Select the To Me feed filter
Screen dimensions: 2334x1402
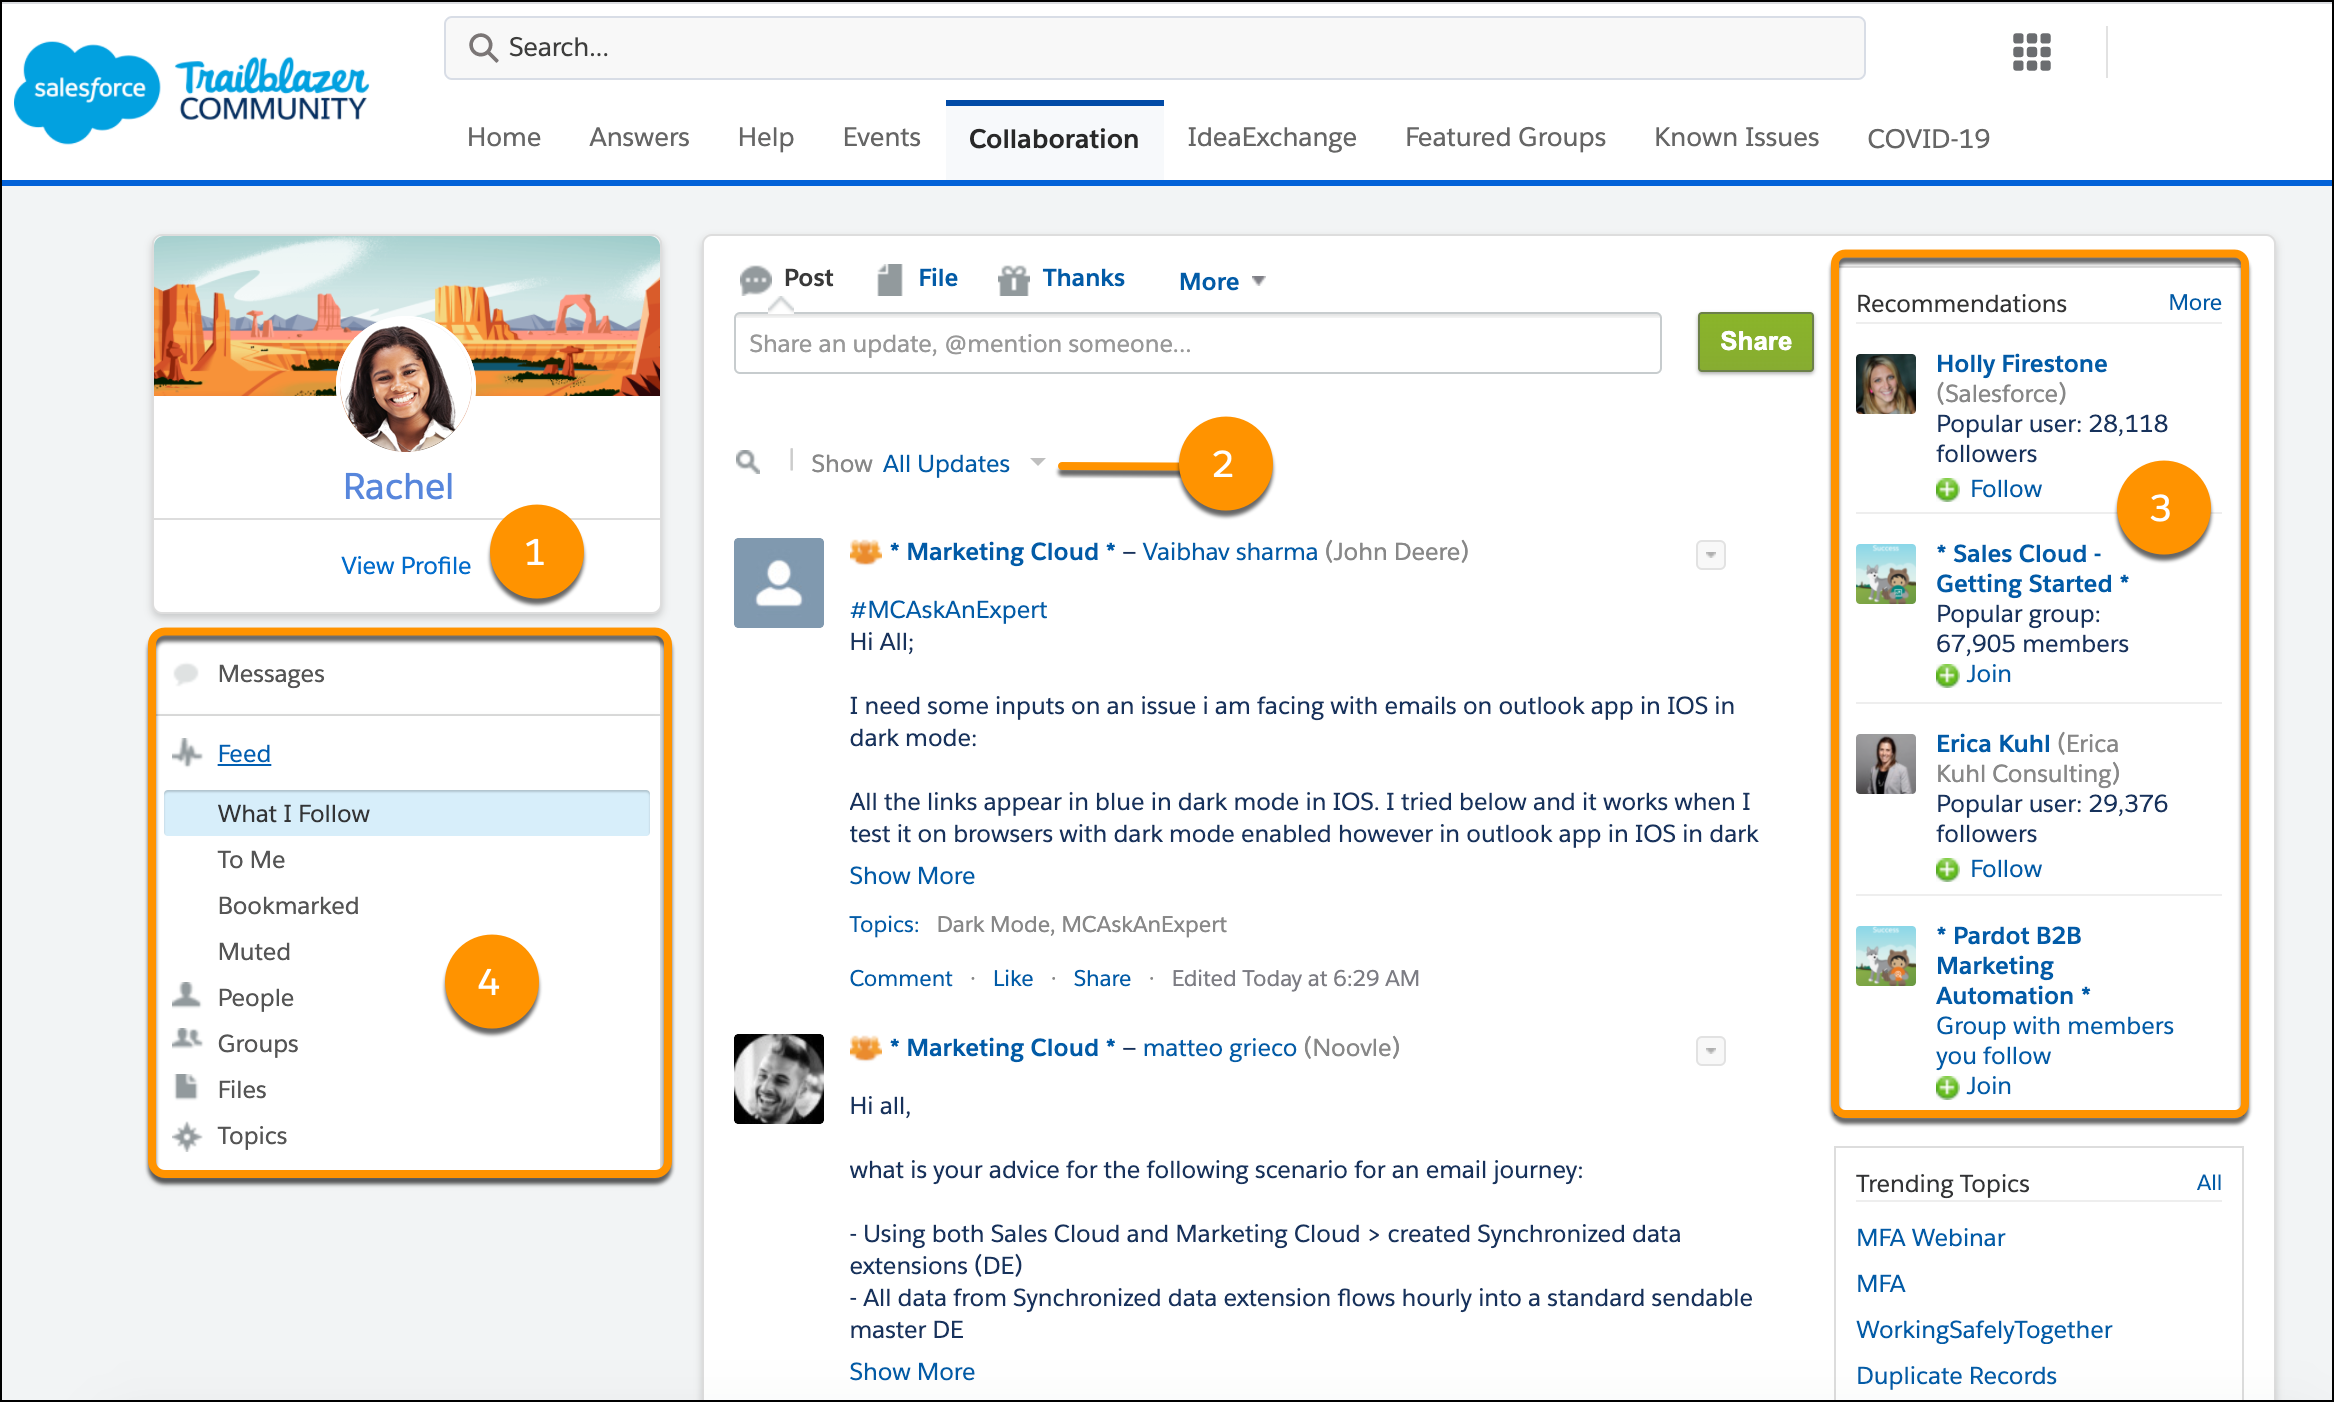[251, 859]
